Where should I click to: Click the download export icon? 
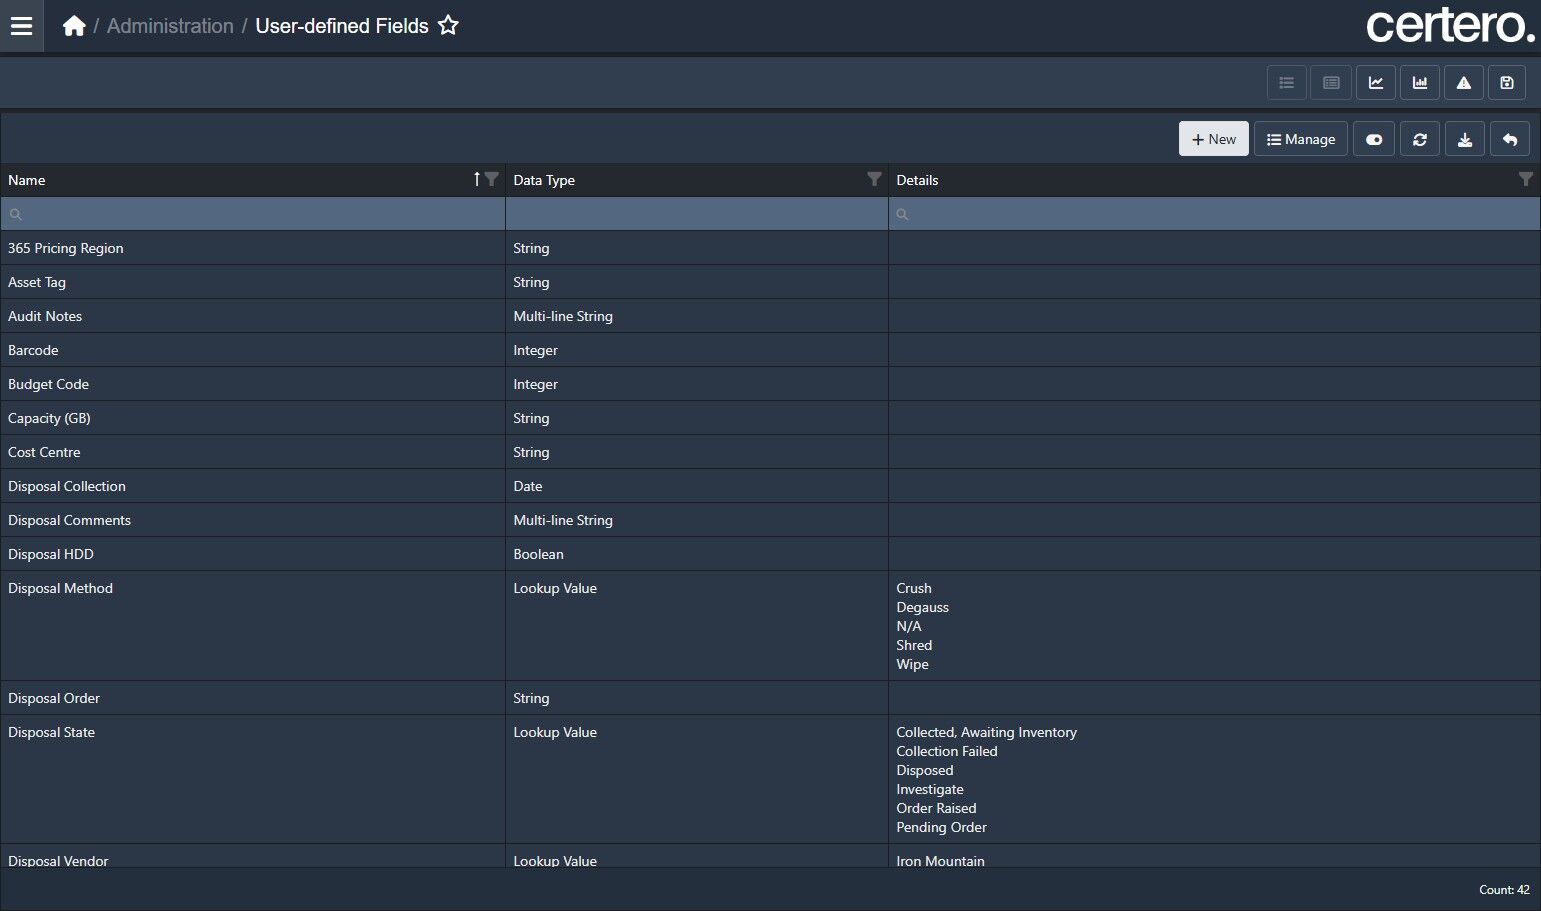(x=1465, y=139)
